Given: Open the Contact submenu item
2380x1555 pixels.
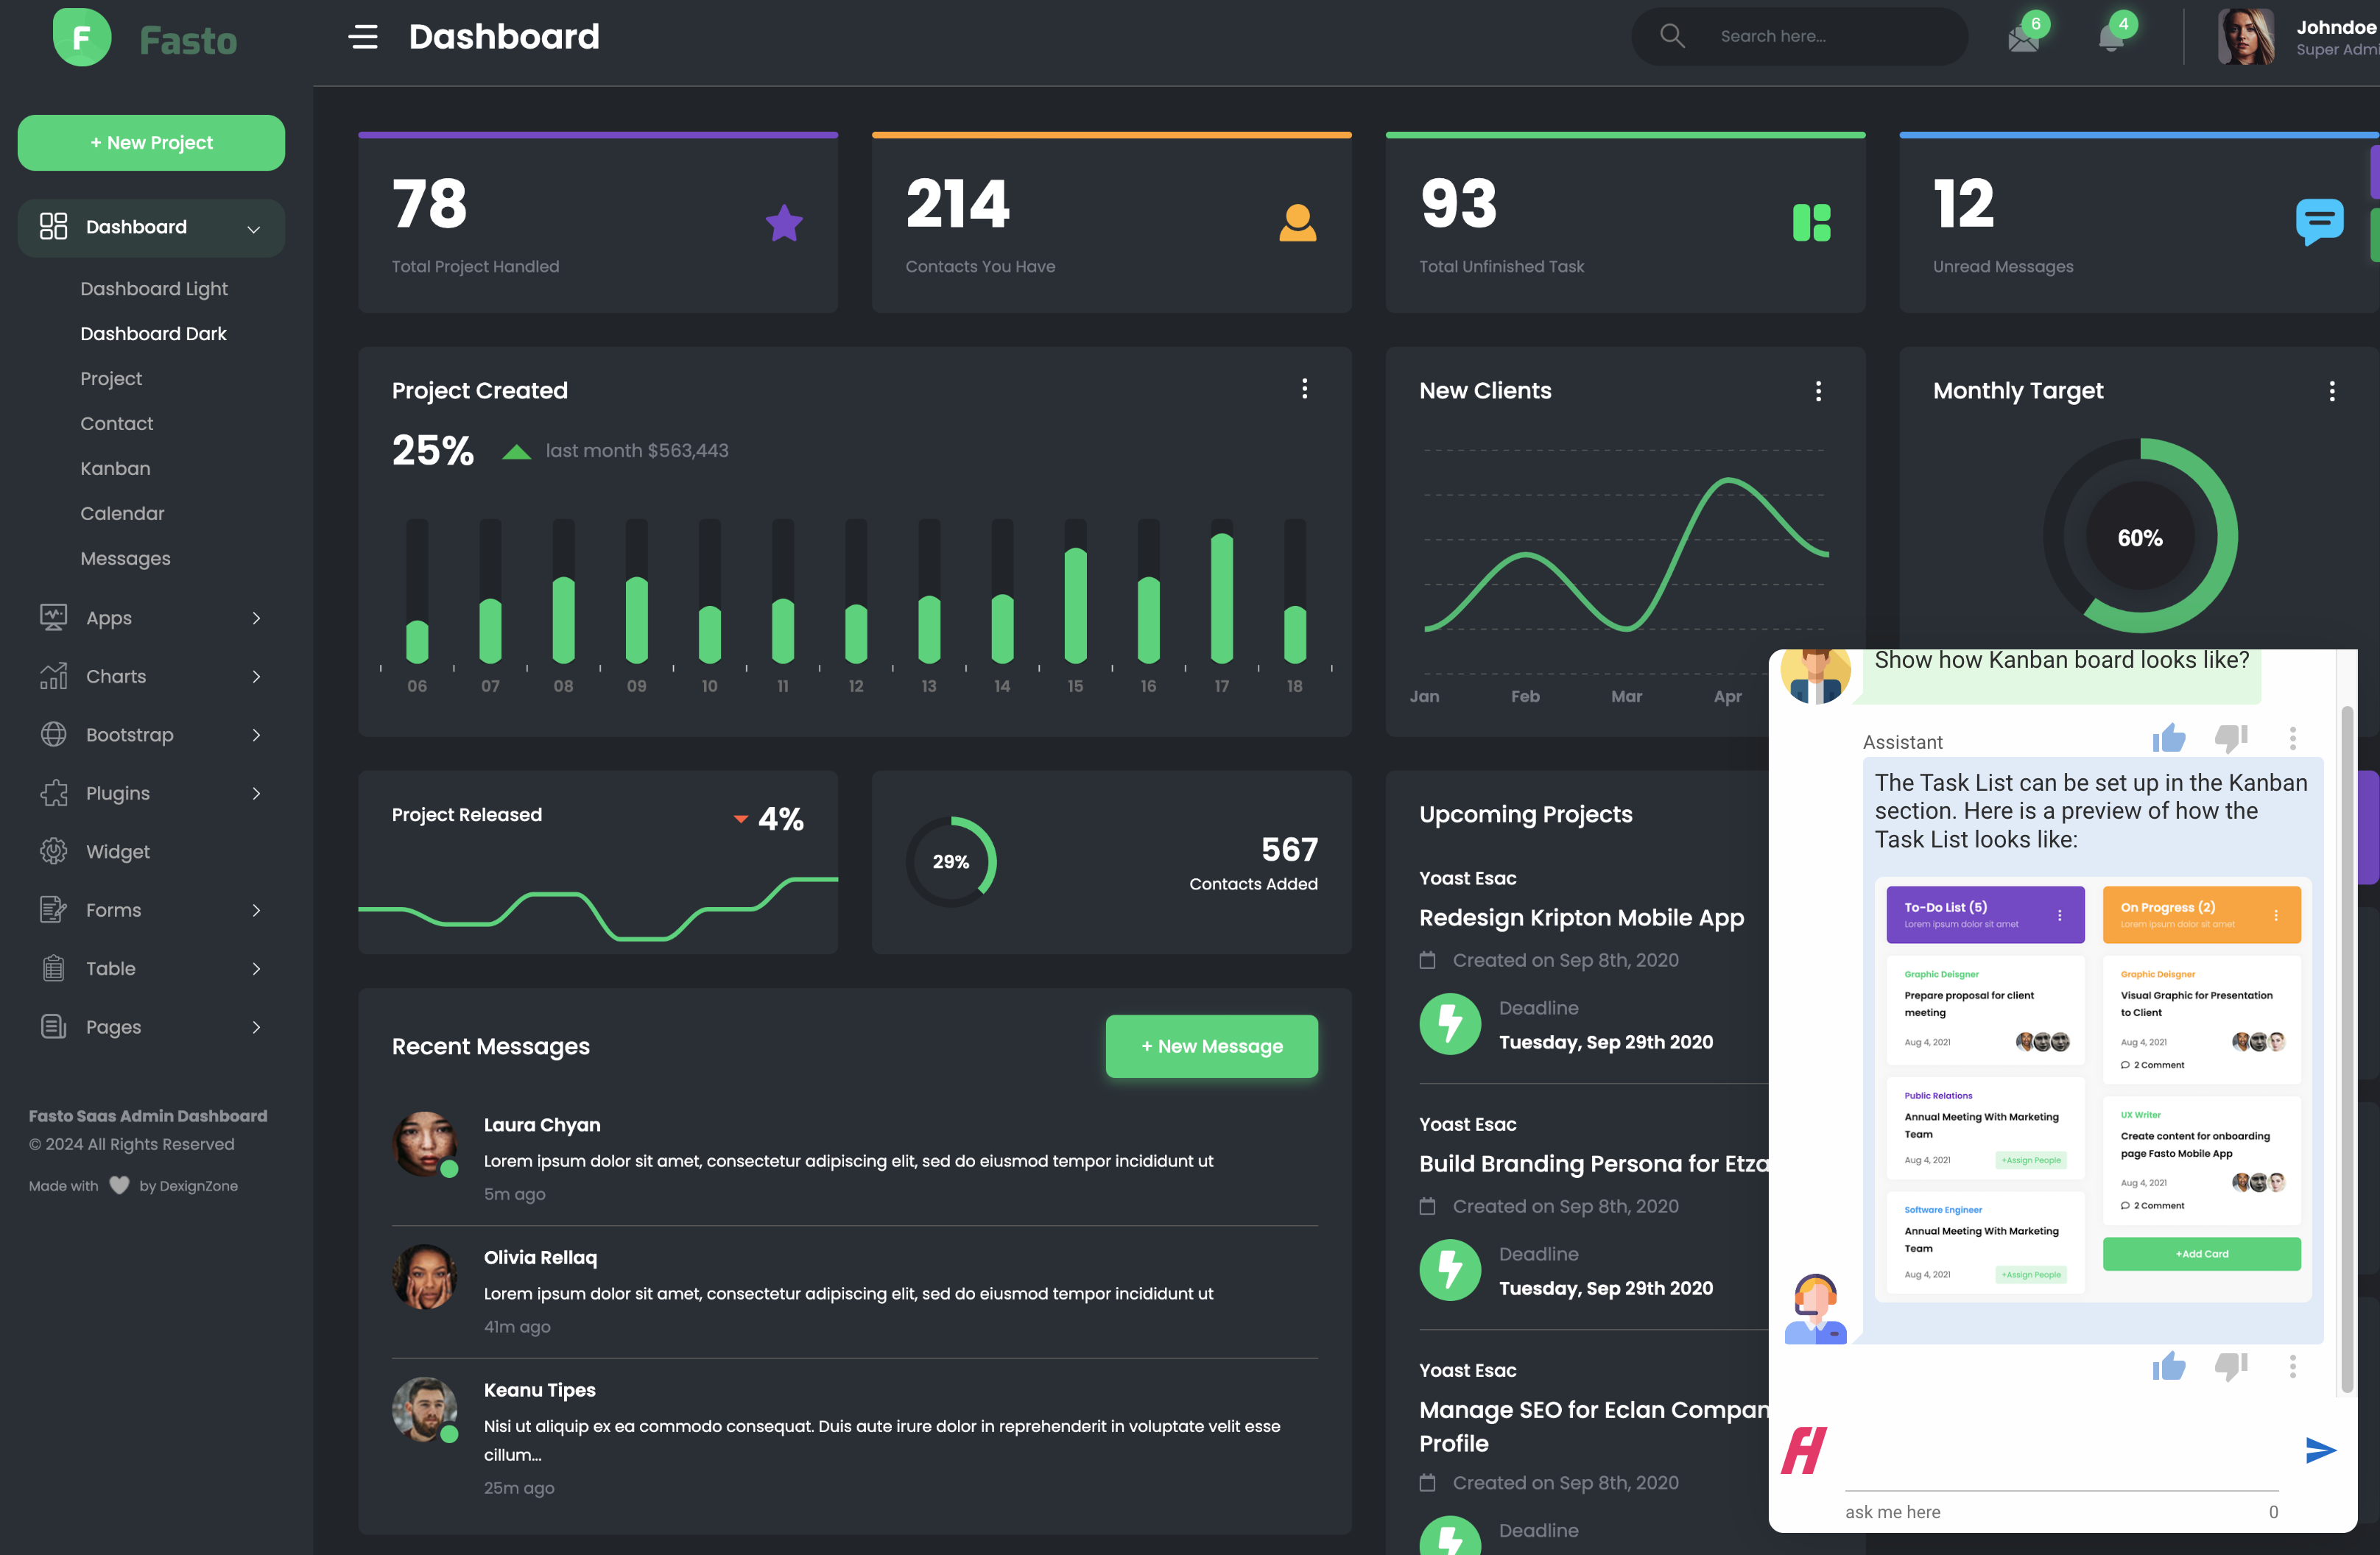Looking at the screenshot, I should coord(117,423).
